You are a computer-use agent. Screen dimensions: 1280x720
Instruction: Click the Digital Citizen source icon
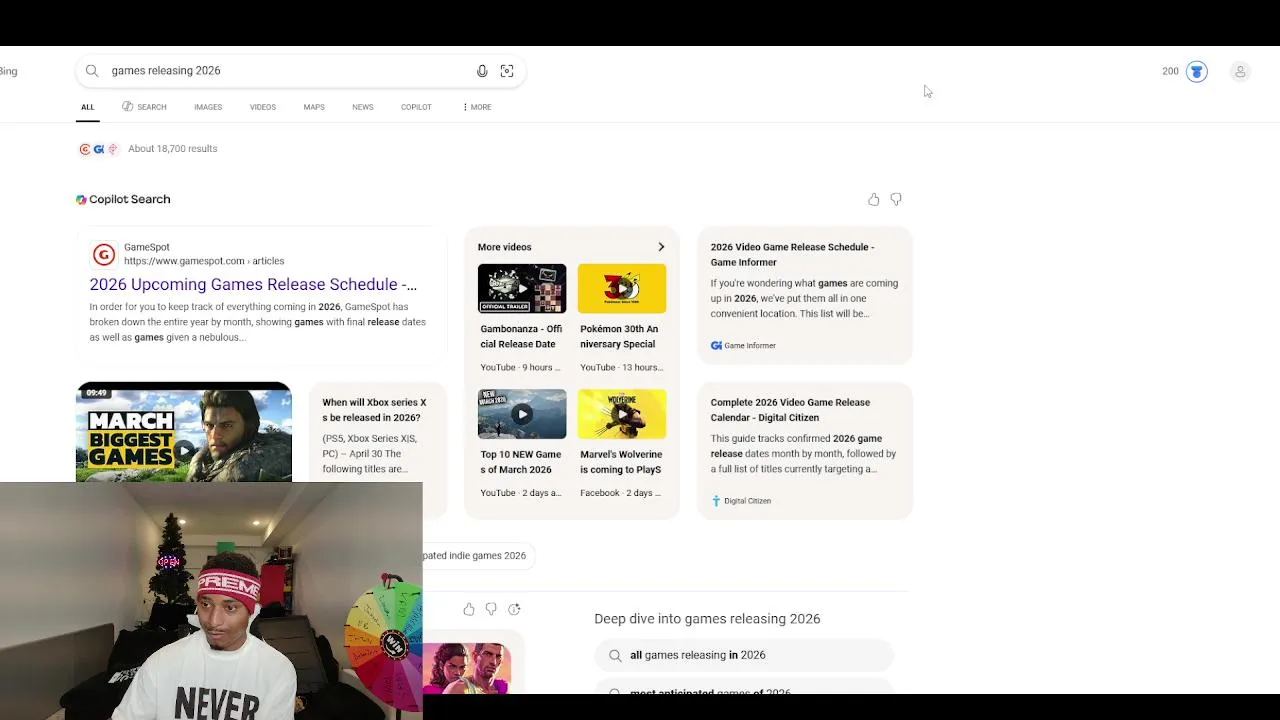(x=716, y=501)
